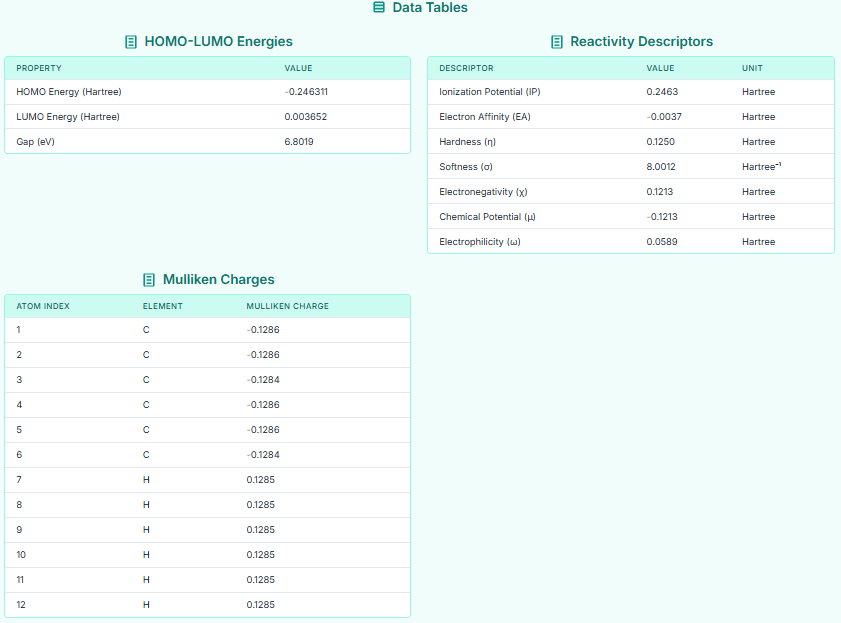841x623 pixels.
Task: Click the table icon beside Data Tables heading
Action: click(378, 8)
